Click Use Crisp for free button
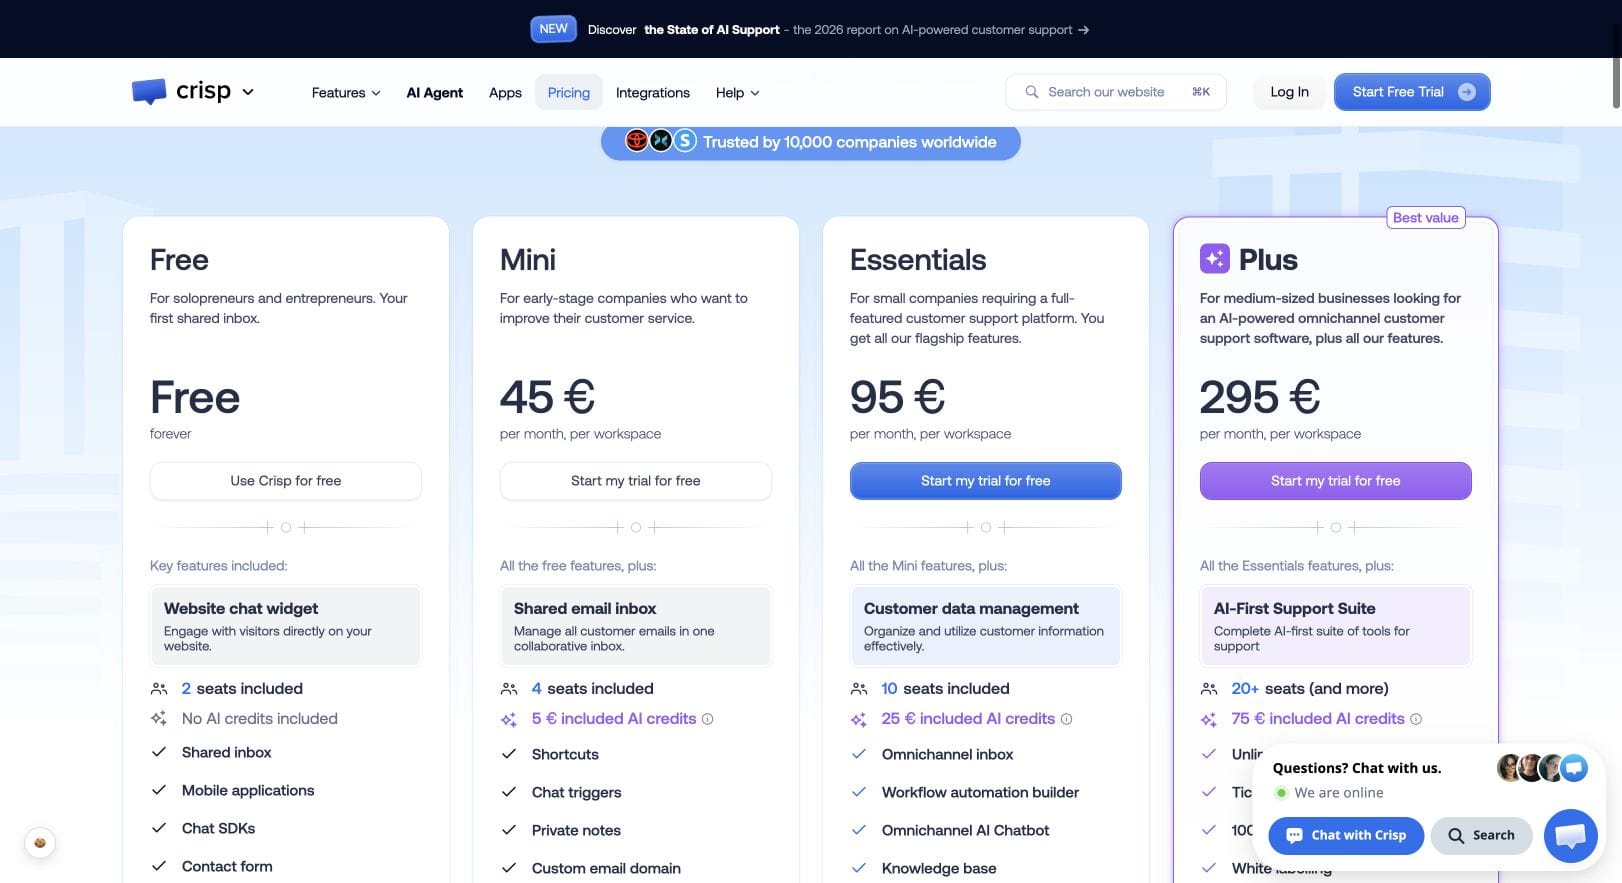 pyautogui.click(x=286, y=481)
